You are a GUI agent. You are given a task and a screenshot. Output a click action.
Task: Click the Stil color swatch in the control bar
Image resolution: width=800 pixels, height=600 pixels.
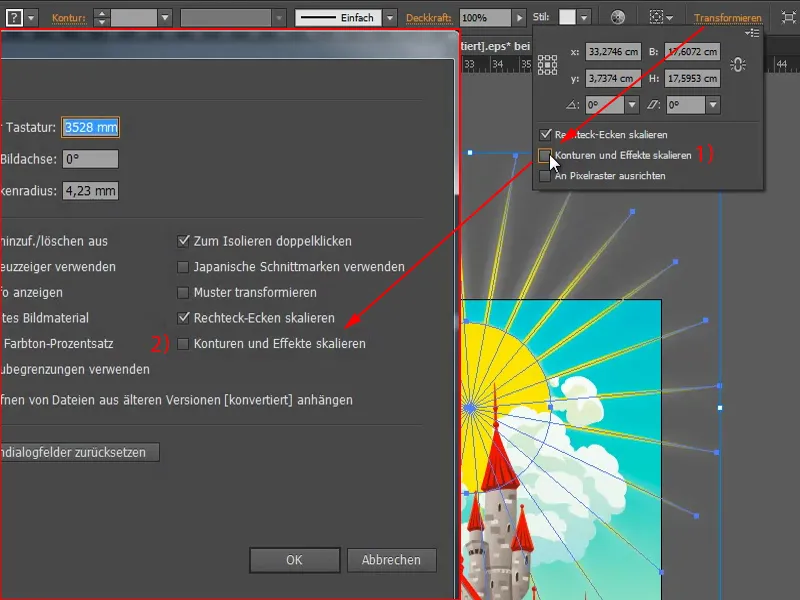tap(568, 16)
